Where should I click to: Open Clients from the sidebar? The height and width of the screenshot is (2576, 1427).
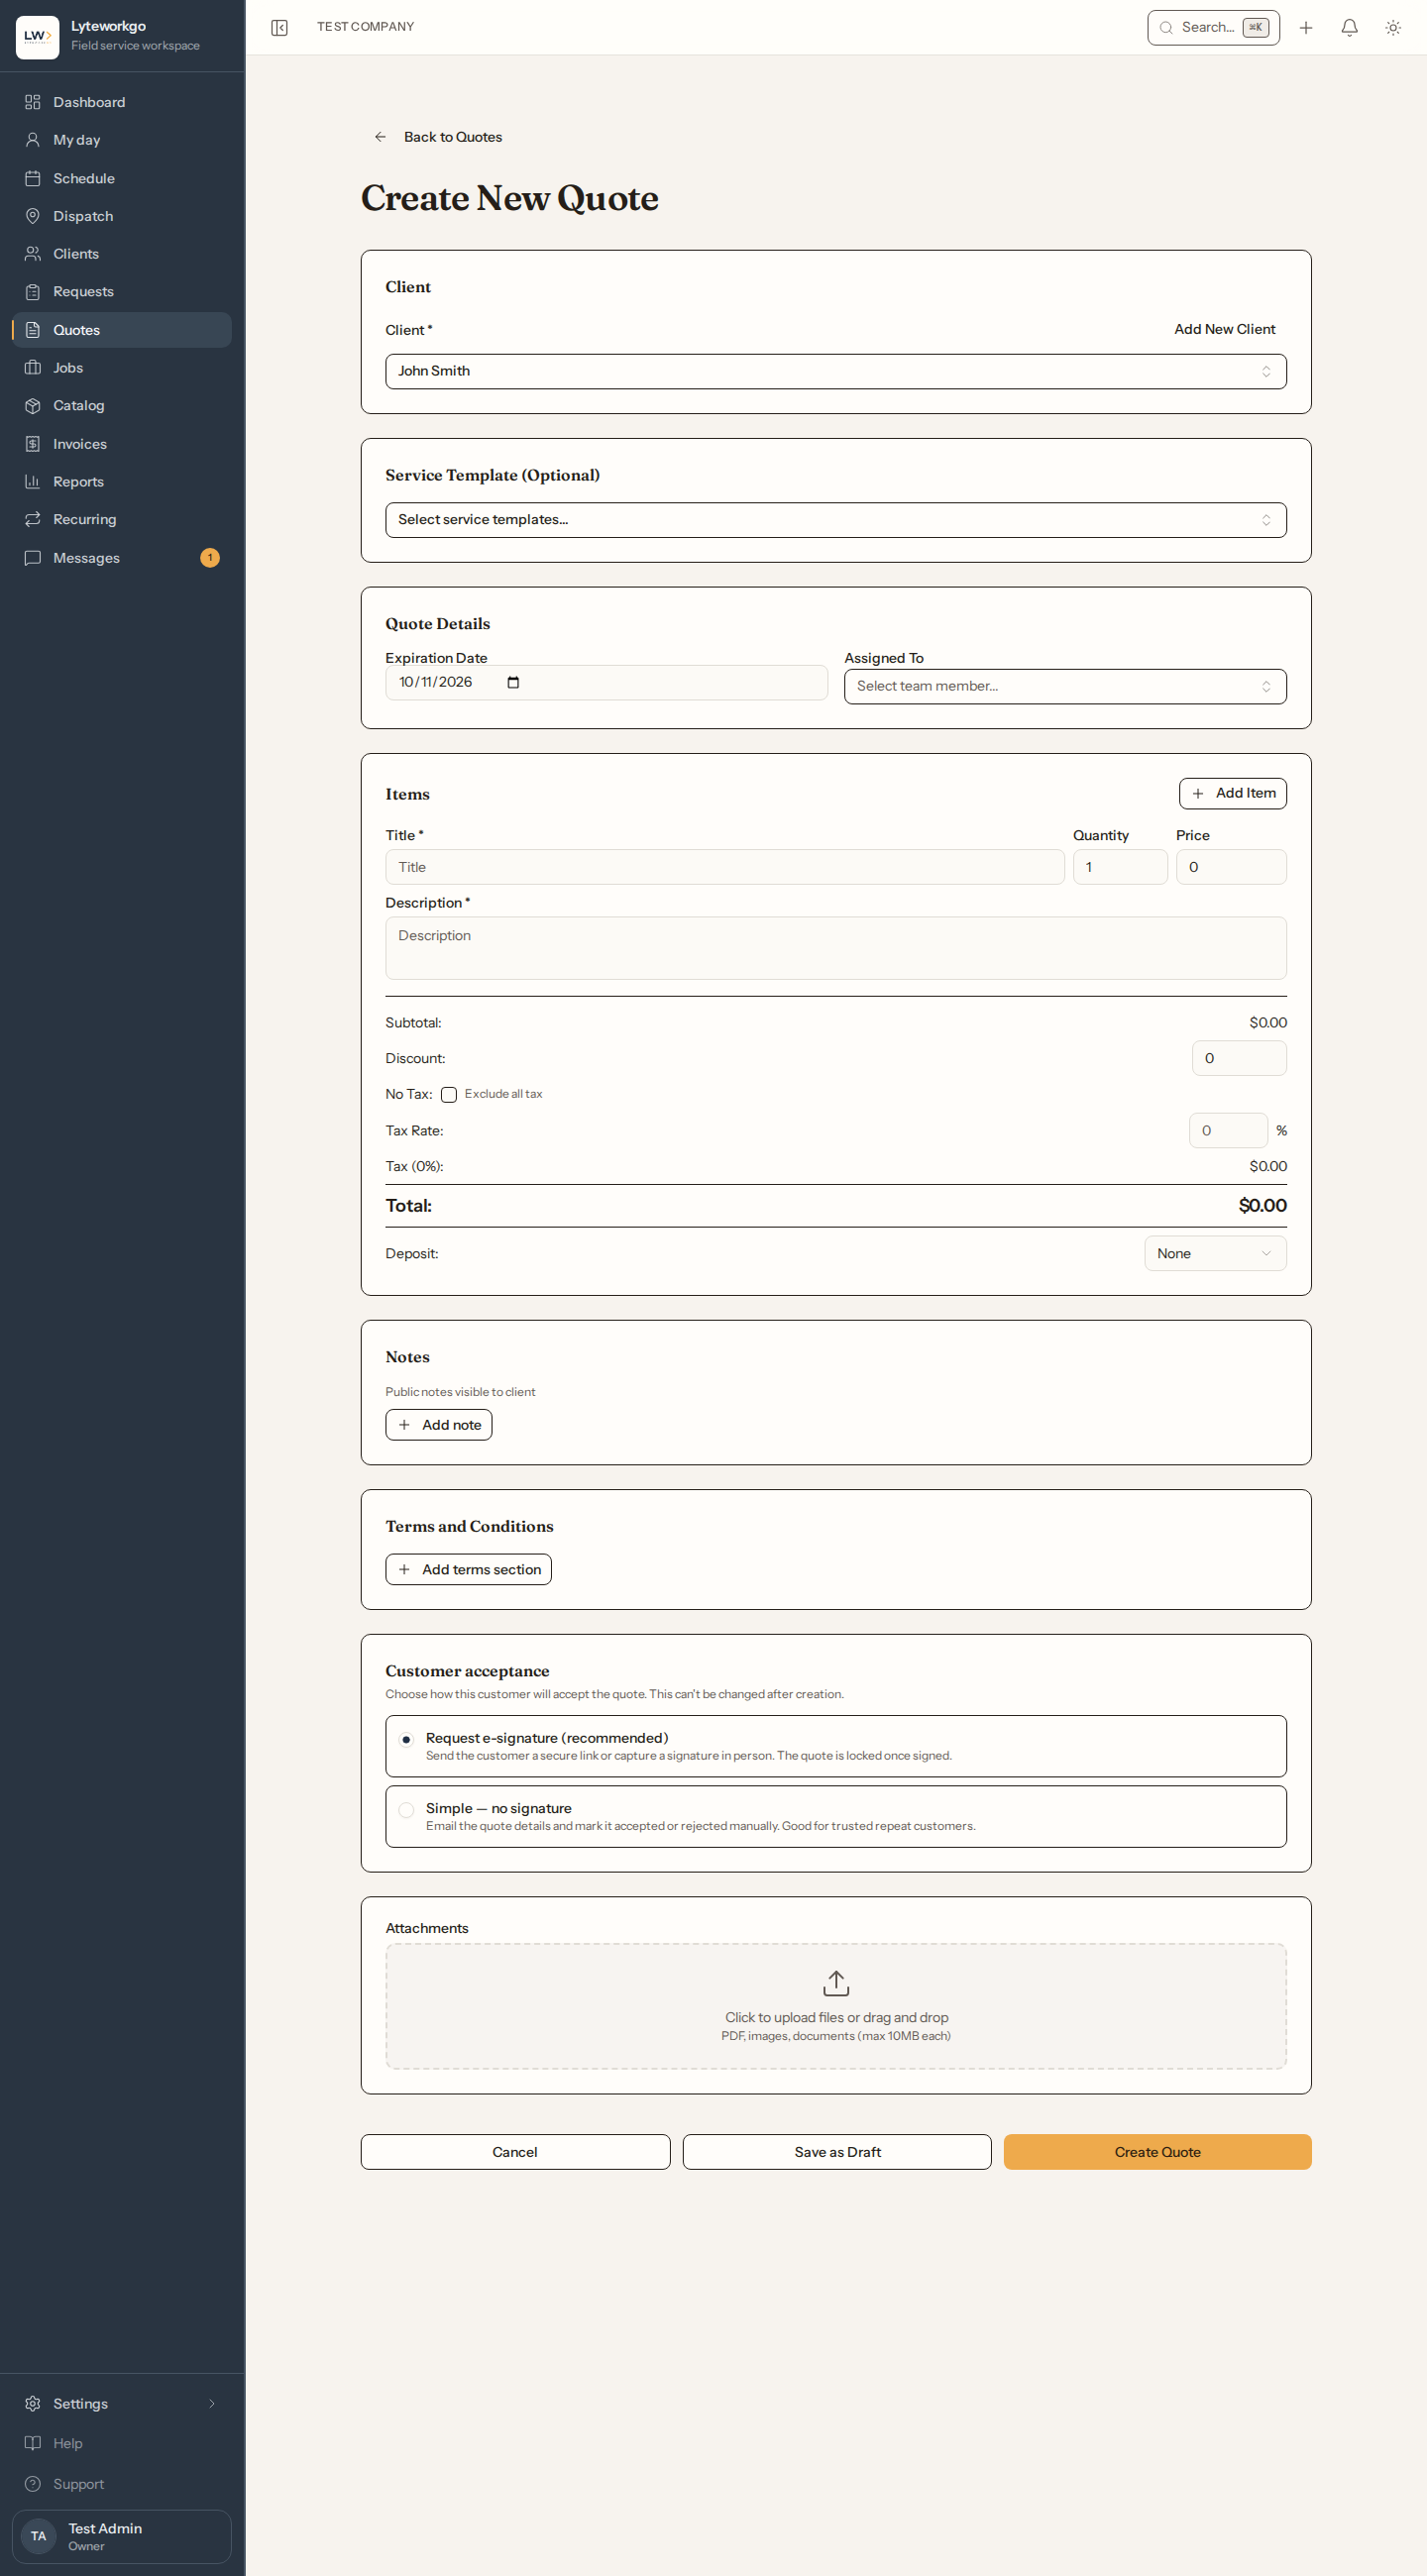(x=122, y=254)
